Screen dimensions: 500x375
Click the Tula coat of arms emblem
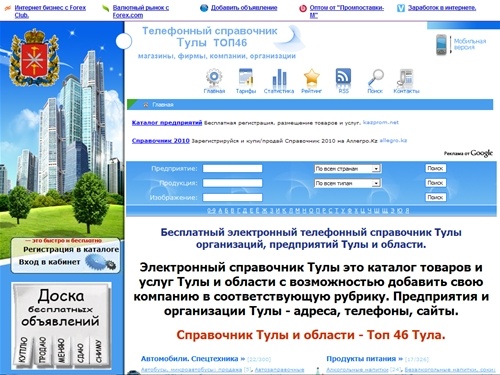pyautogui.click(x=34, y=57)
